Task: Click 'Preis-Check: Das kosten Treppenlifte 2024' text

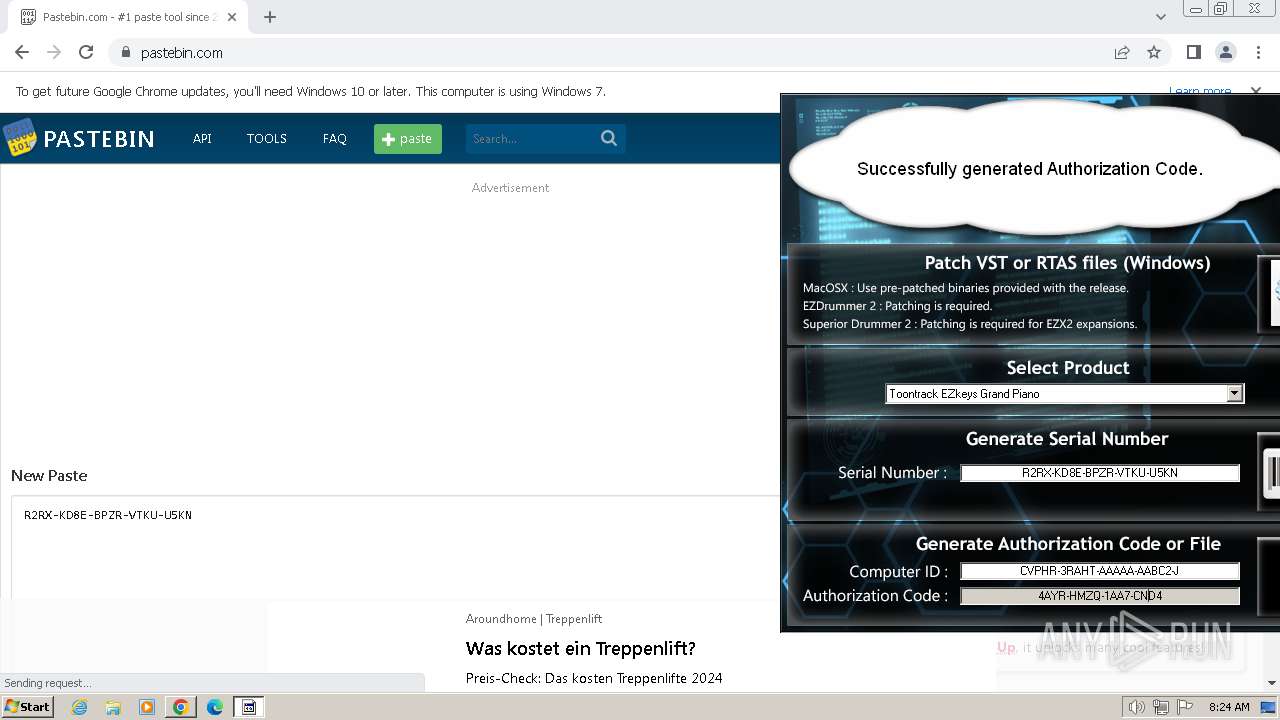Action: (594, 678)
